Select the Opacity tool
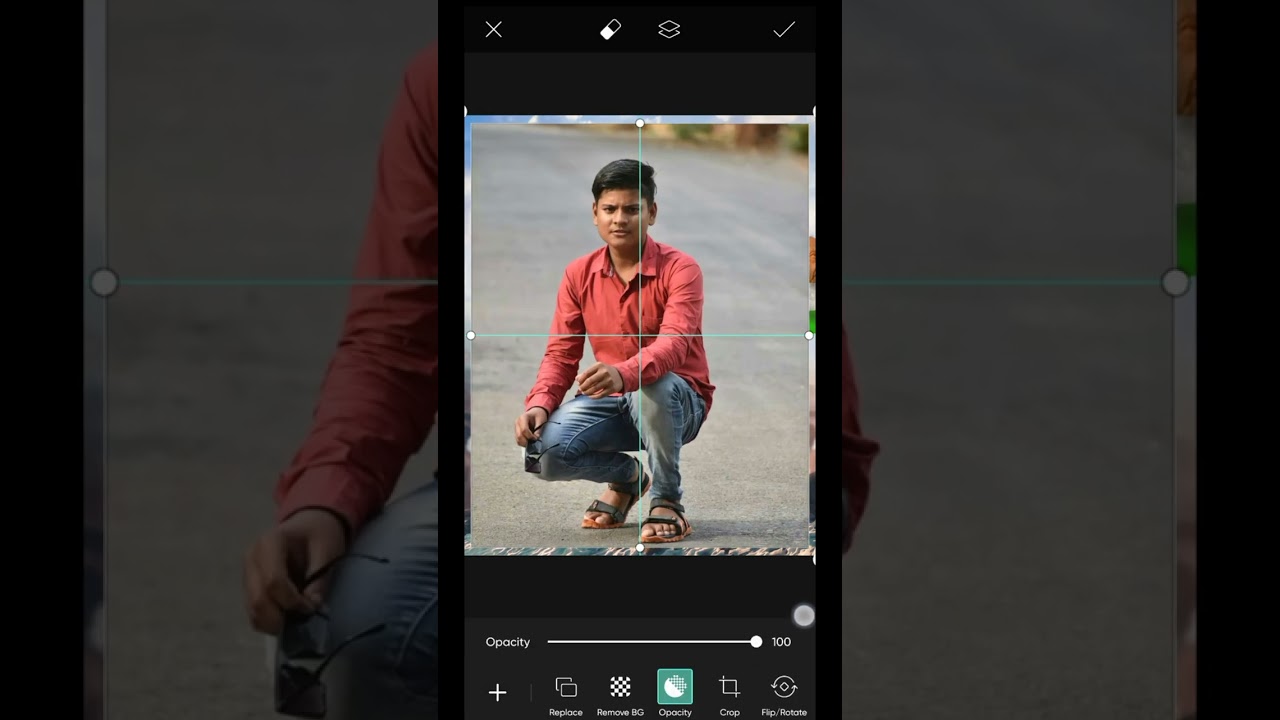Screen dimensions: 1280x720 [x=675, y=694]
